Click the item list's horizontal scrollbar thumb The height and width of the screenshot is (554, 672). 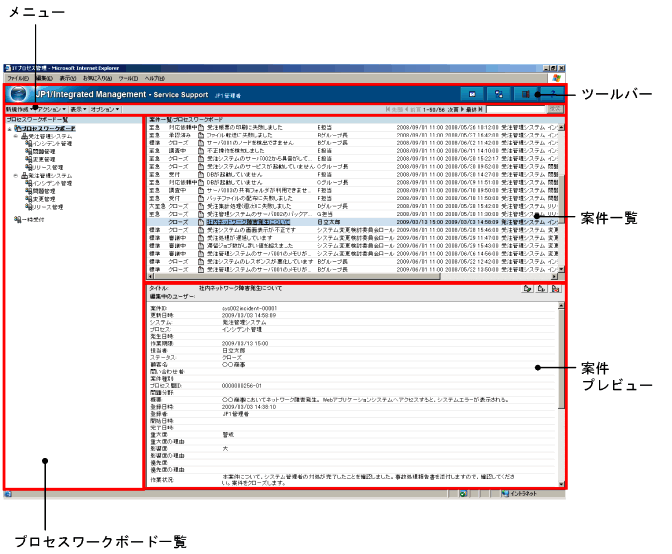pos(297,276)
